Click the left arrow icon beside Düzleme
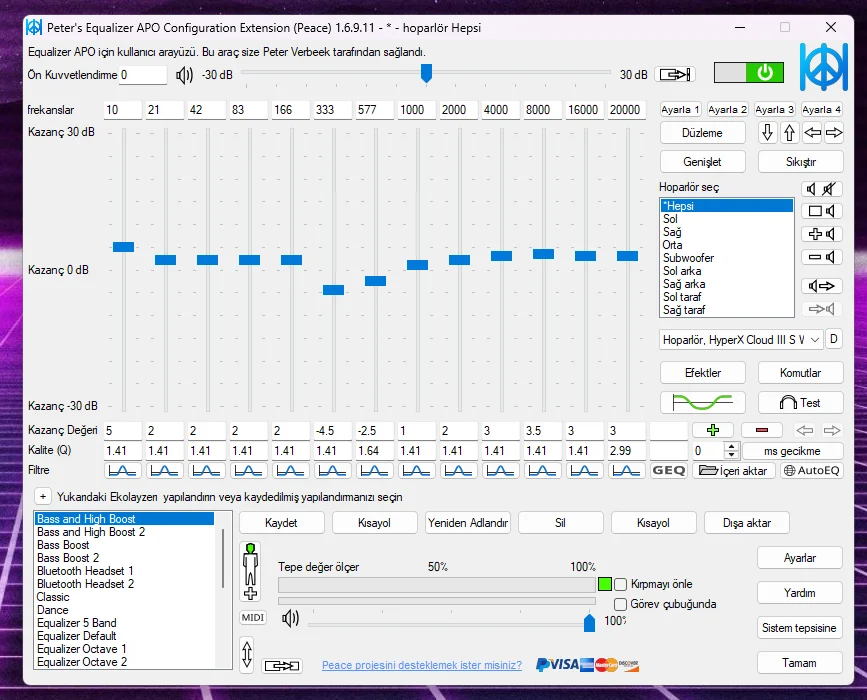The width and height of the screenshot is (867, 700). (x=812, y=133)
